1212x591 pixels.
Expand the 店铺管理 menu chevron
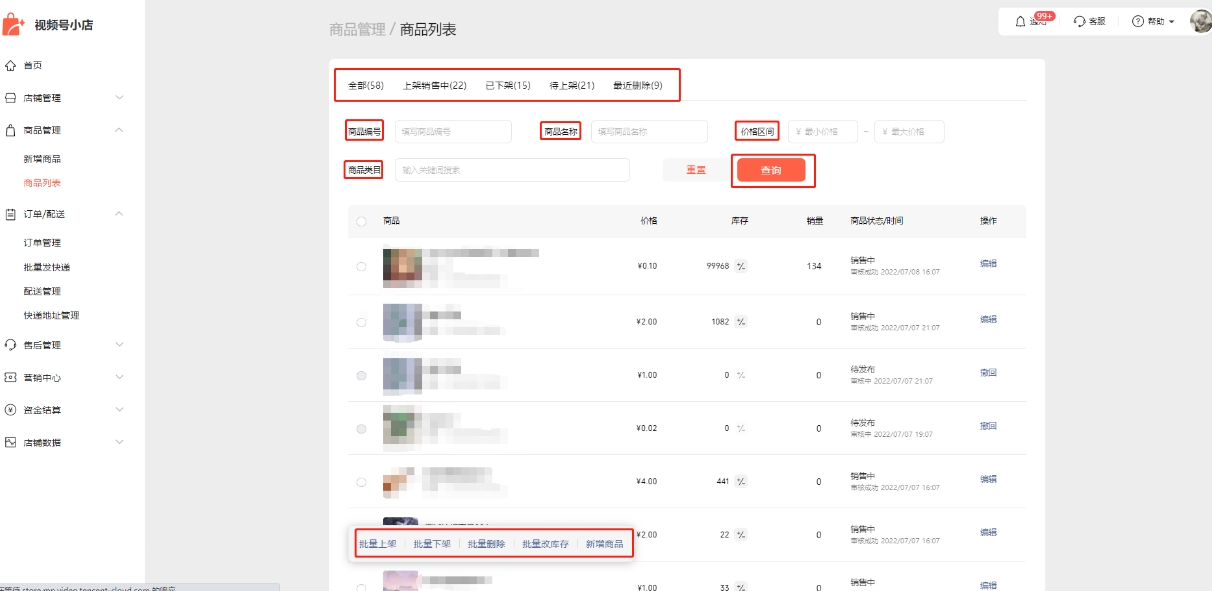[119, 98]
